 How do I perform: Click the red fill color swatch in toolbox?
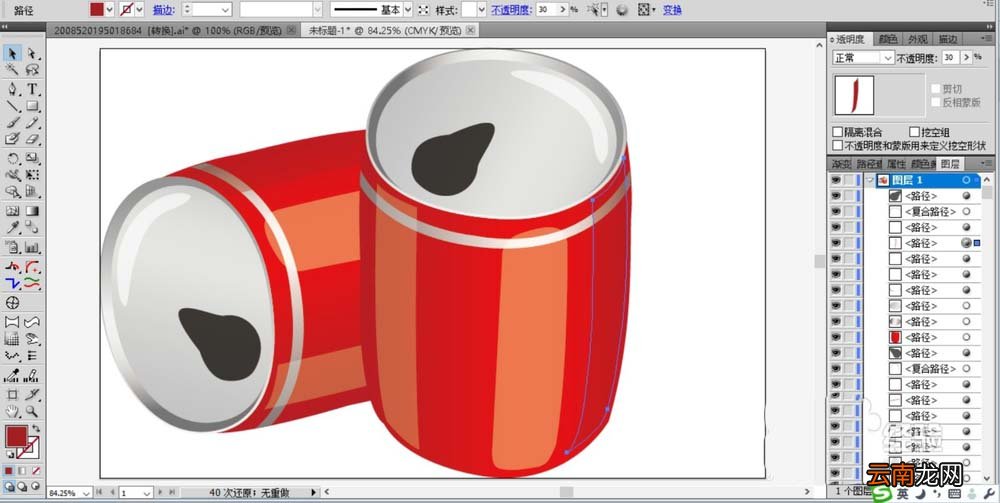click(x=17, y=437)
